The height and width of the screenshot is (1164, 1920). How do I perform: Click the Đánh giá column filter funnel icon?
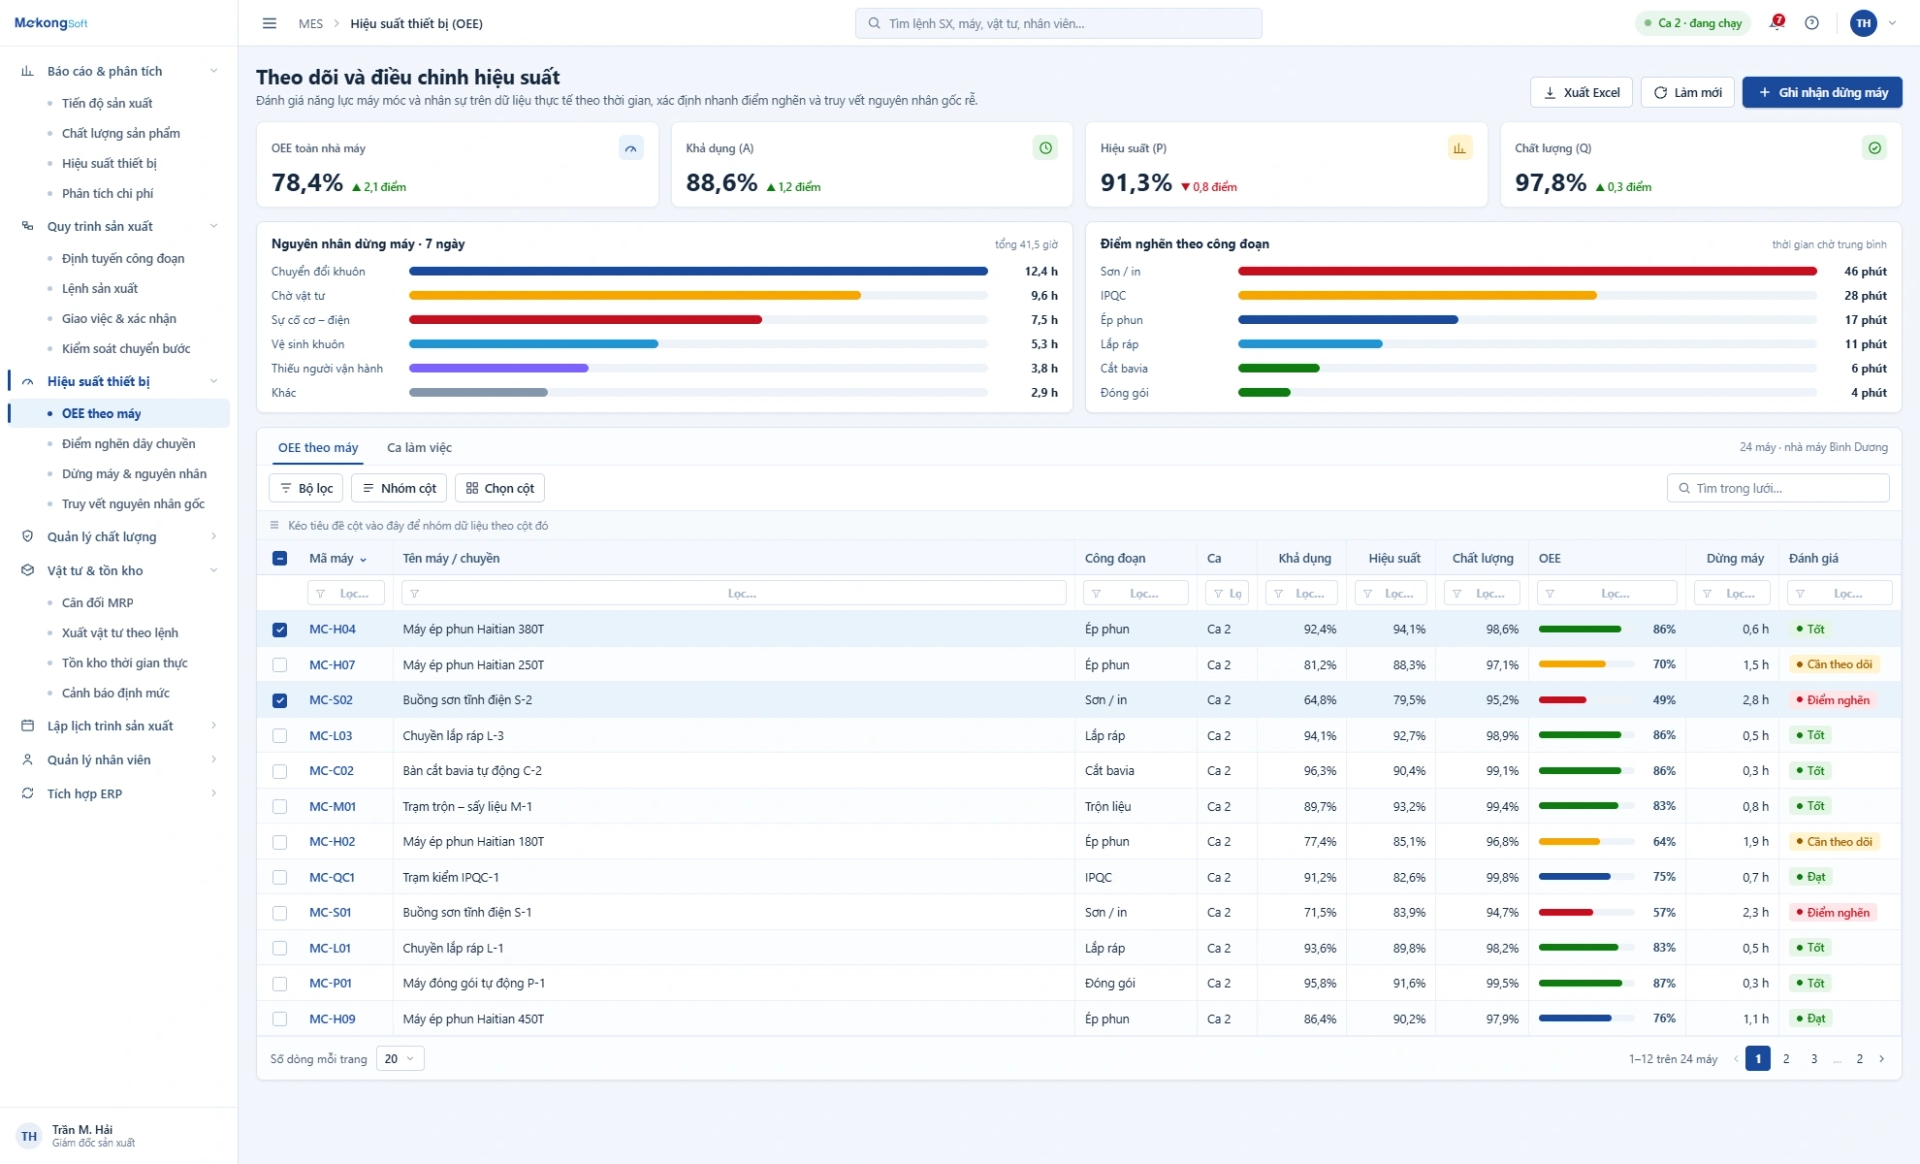pos(1800,594)
